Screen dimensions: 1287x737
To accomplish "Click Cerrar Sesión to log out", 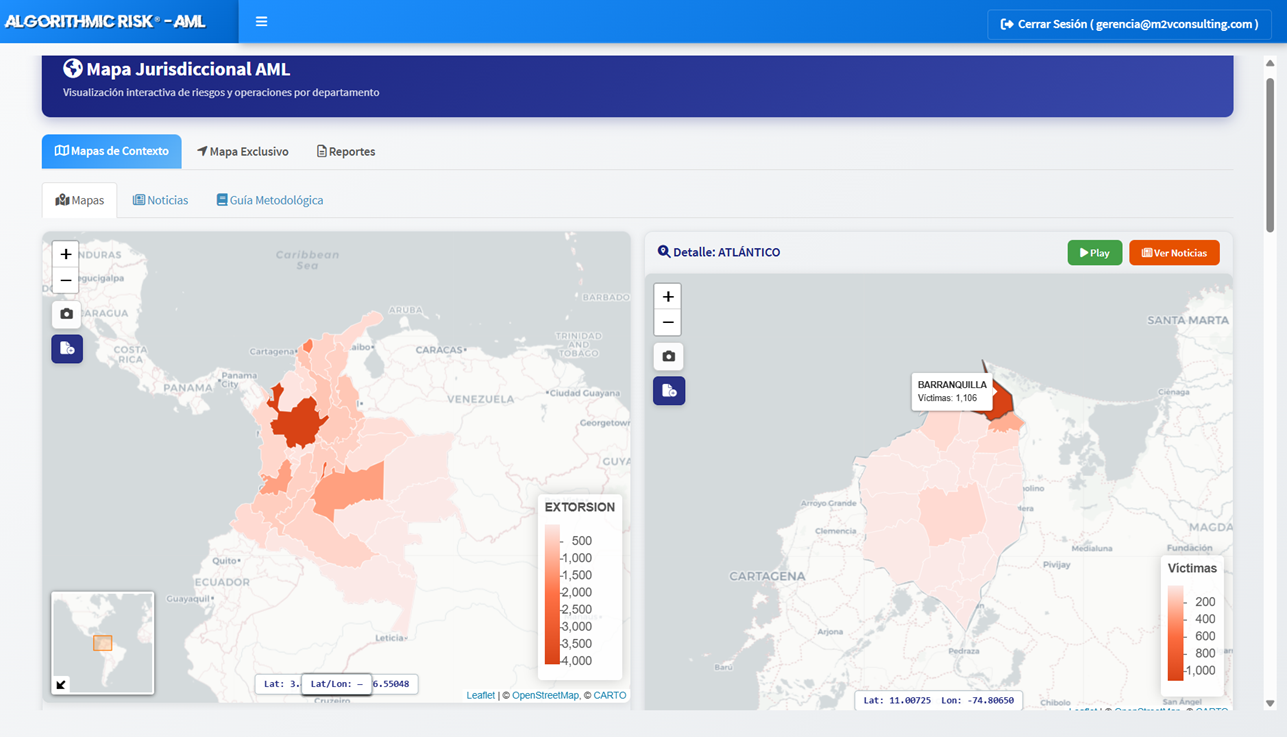I will [x=1129, y=24].
